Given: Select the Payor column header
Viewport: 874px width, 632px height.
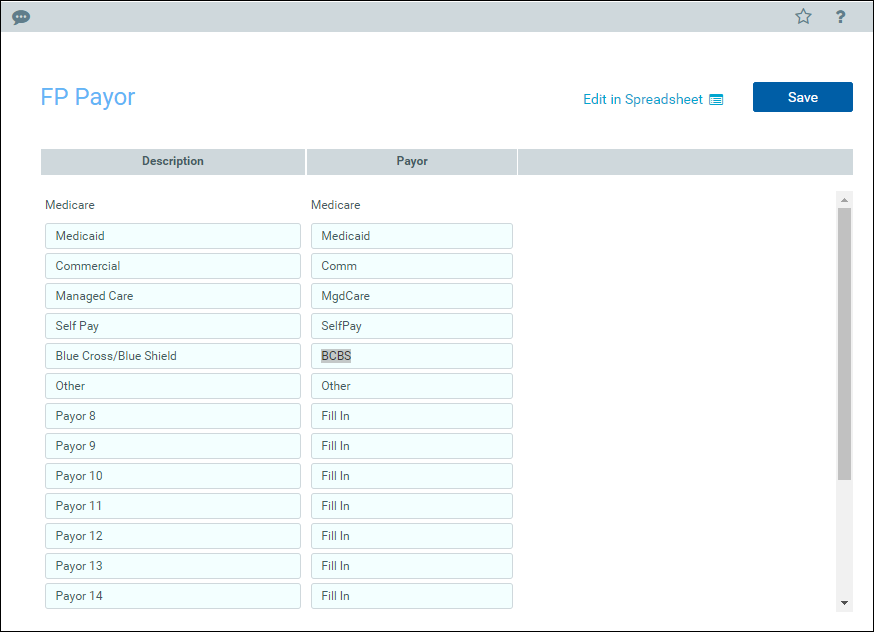Looking at the screenshot, I should pyautogui.click(x=412, y=162).
